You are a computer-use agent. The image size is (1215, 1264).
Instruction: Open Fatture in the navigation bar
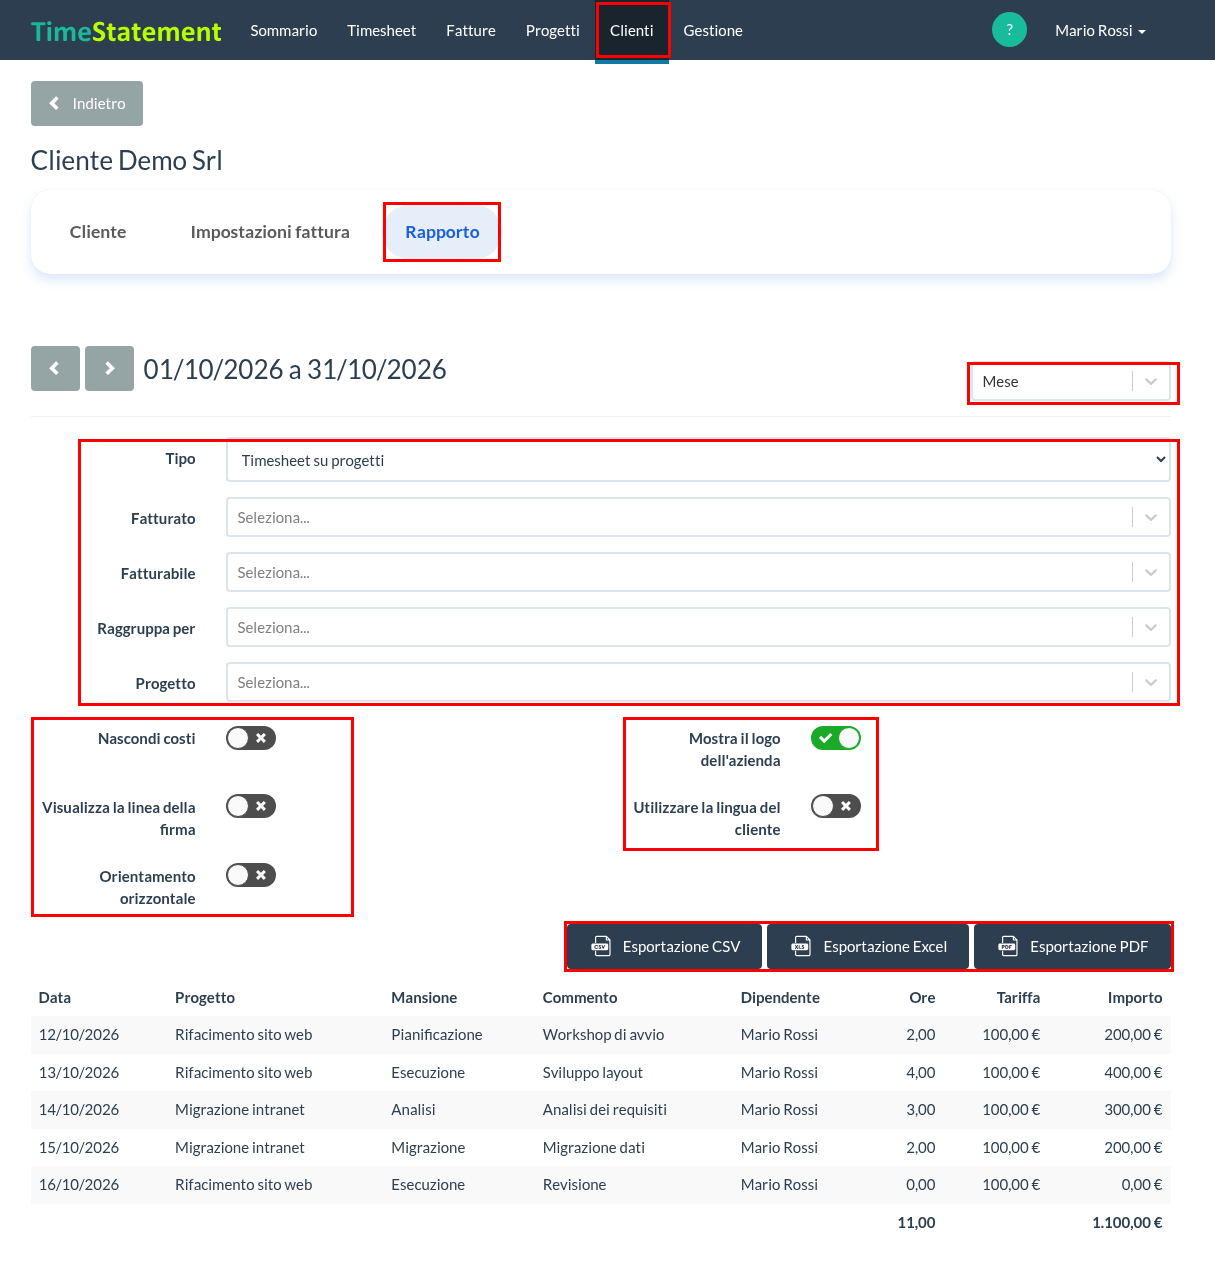point(471,31)
